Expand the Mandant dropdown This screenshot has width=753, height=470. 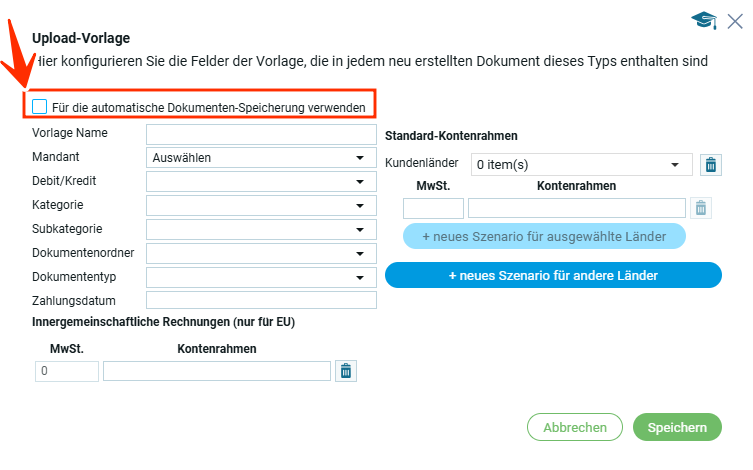click(x=261, y=158)
